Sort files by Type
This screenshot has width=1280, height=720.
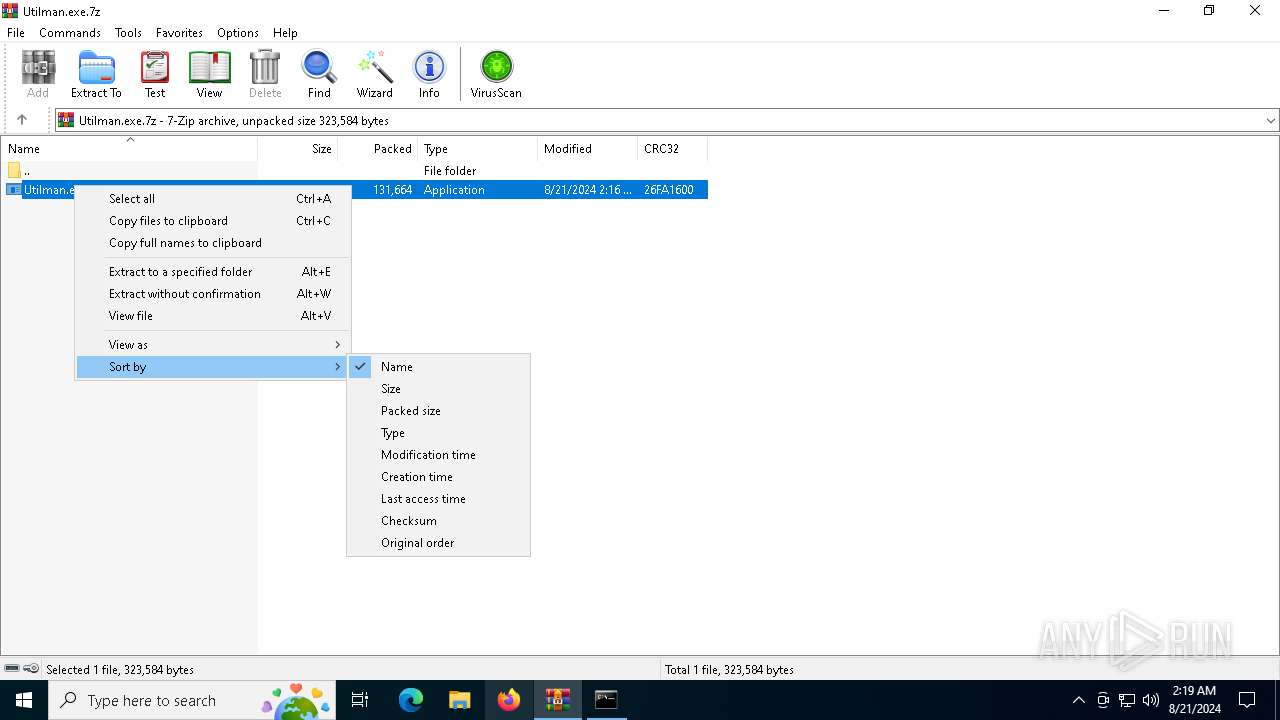(x=438, y=433)
